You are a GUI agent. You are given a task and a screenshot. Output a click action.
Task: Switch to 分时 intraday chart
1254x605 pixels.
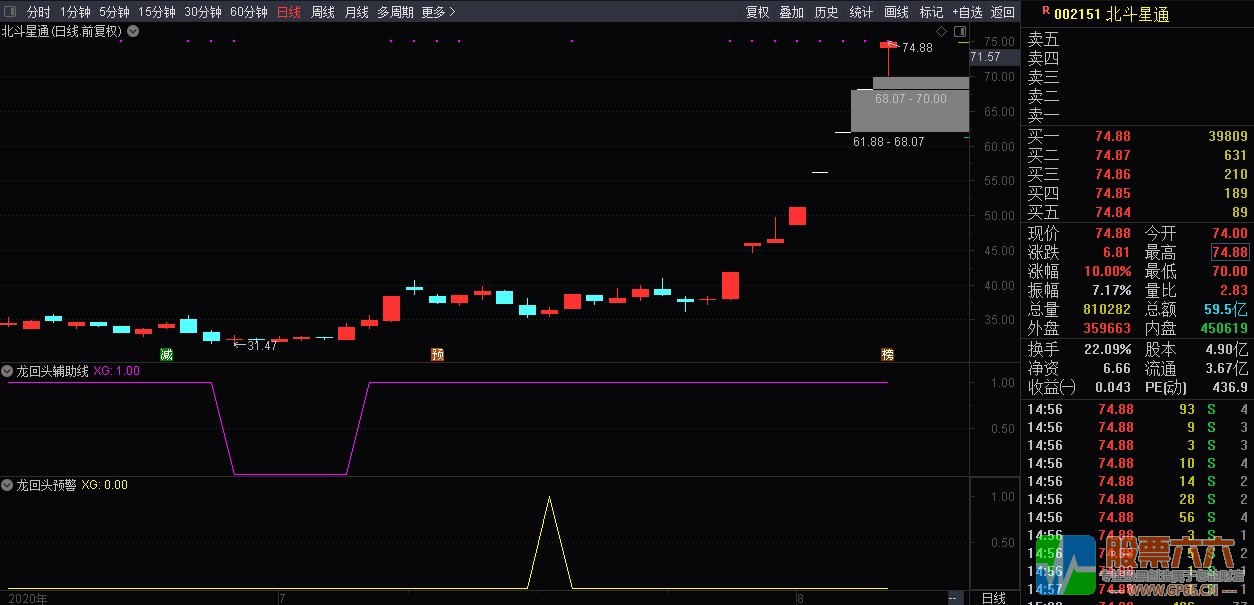click(x=38, y=12)
